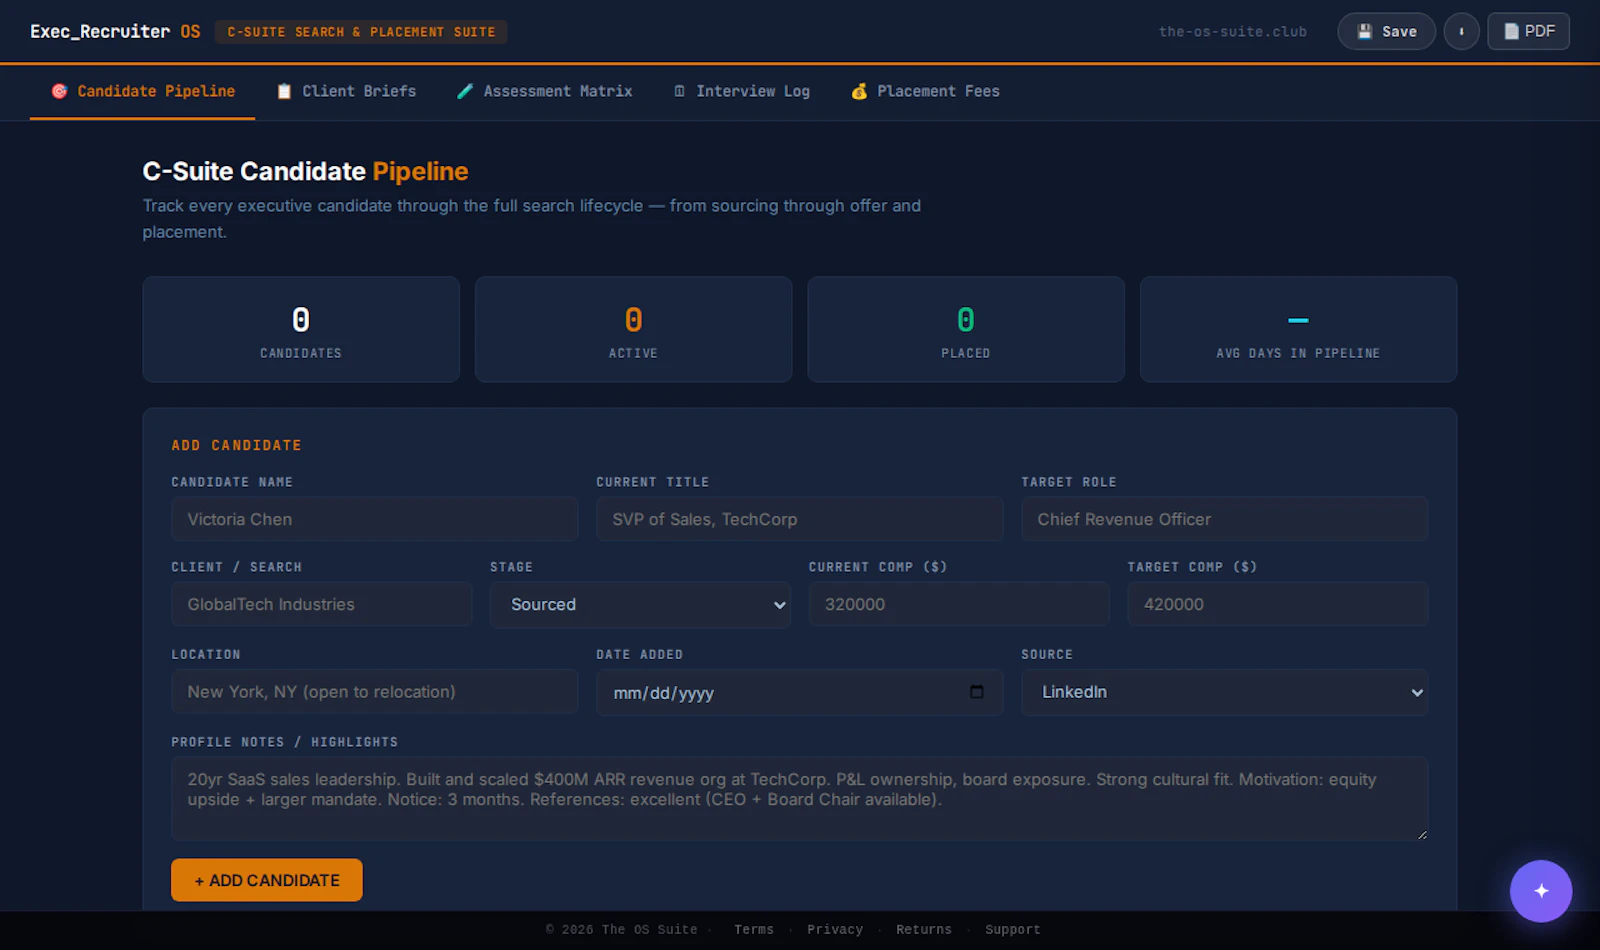Go to the Assessment Matrix tab
The image size is (1600, 950).
545,91
